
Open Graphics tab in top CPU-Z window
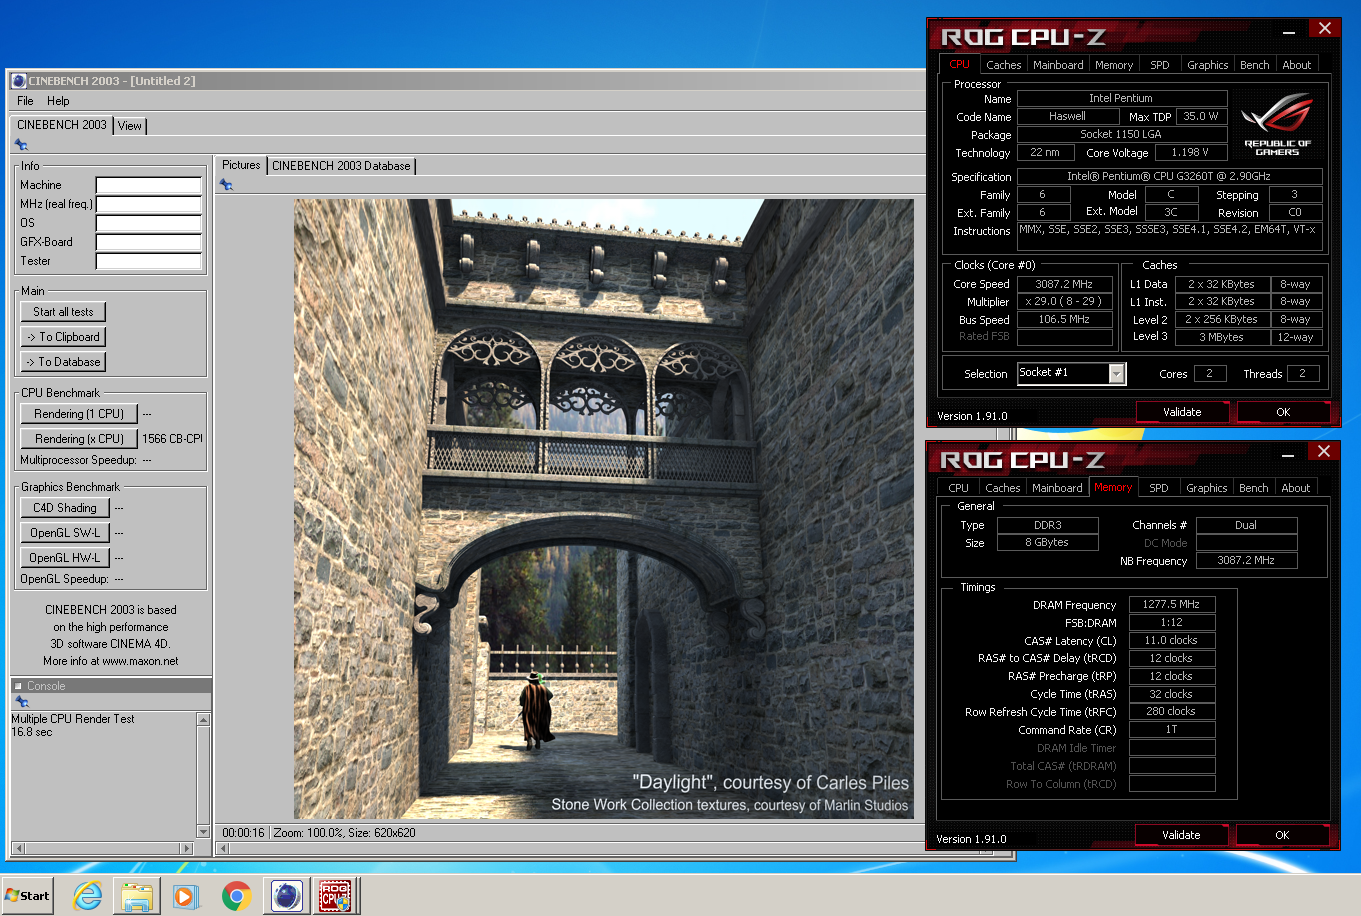pos(1208,65)
